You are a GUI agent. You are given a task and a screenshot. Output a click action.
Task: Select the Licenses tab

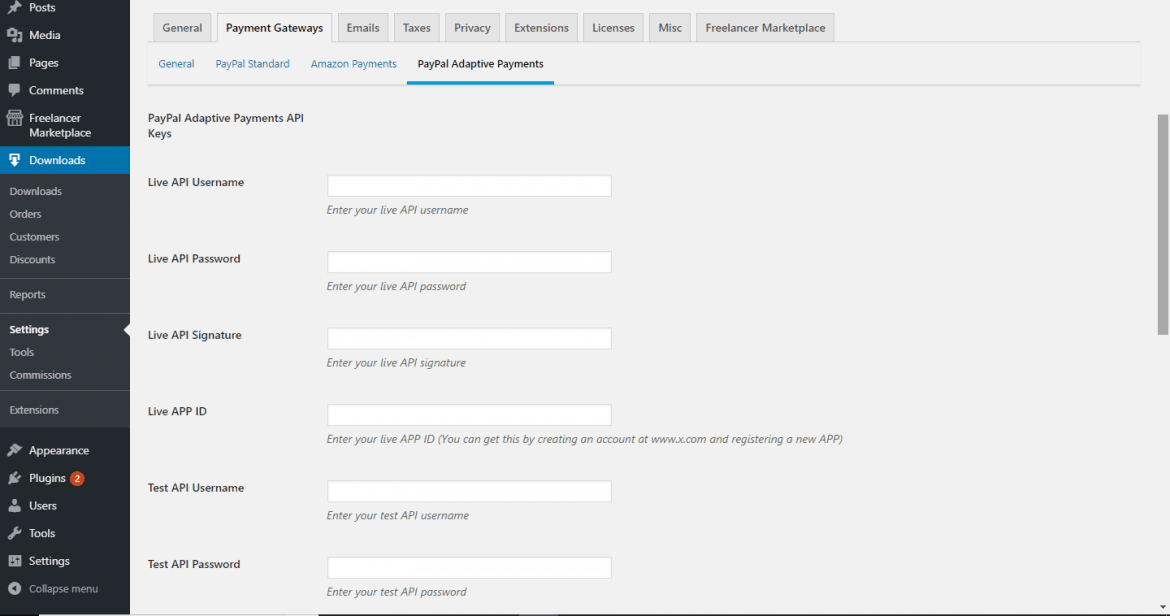[613, 28]
